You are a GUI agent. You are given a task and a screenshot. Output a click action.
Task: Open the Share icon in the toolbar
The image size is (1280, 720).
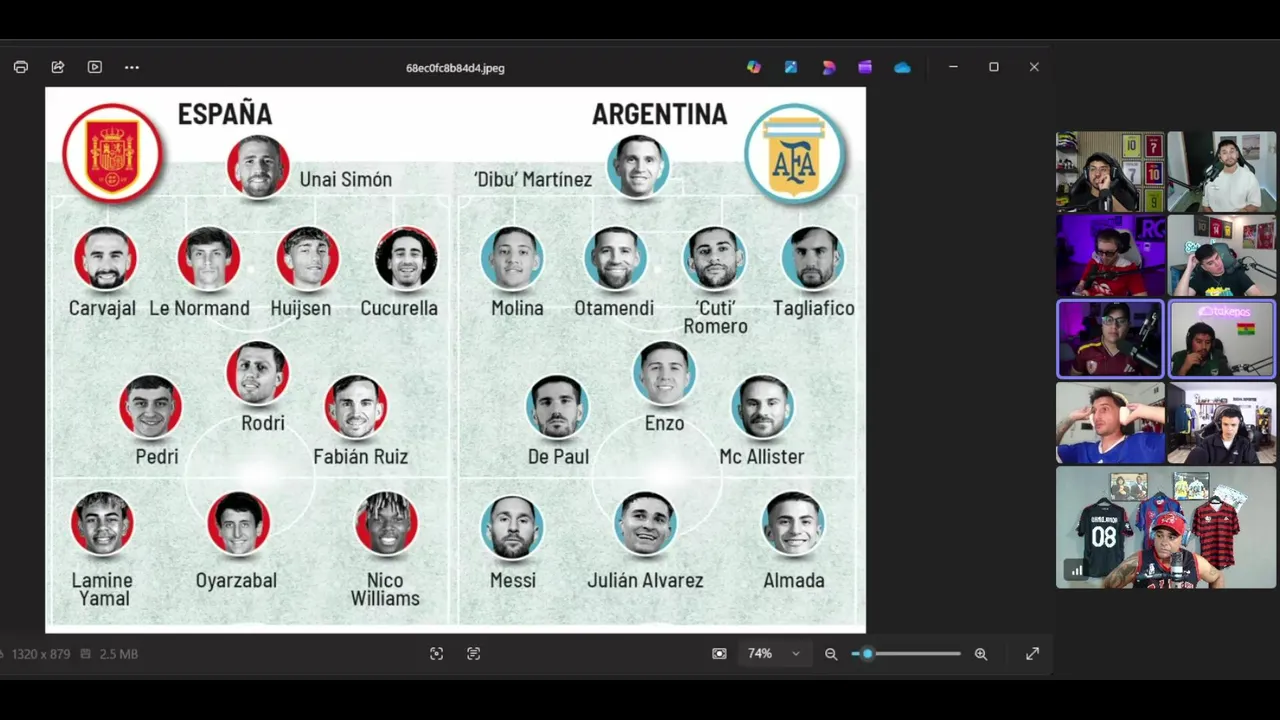58,67
